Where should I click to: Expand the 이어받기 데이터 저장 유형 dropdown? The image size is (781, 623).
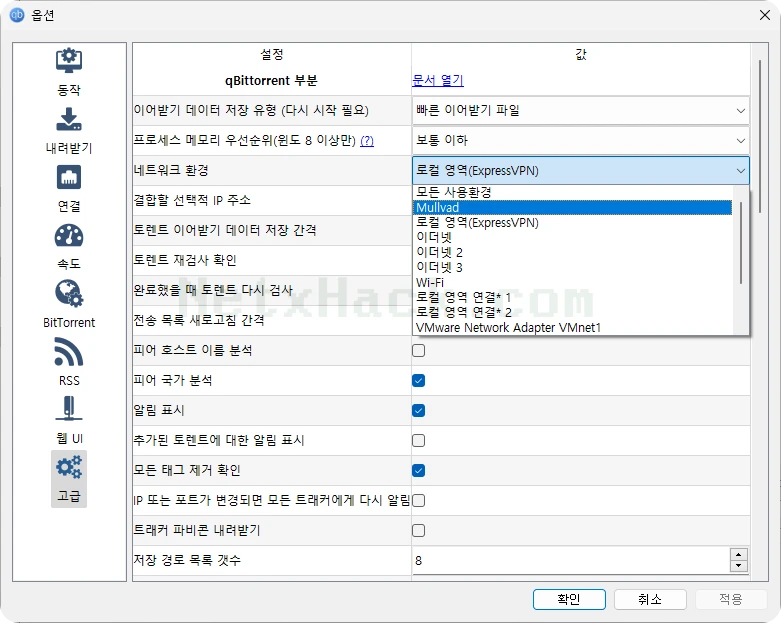[x=580, y=110]
